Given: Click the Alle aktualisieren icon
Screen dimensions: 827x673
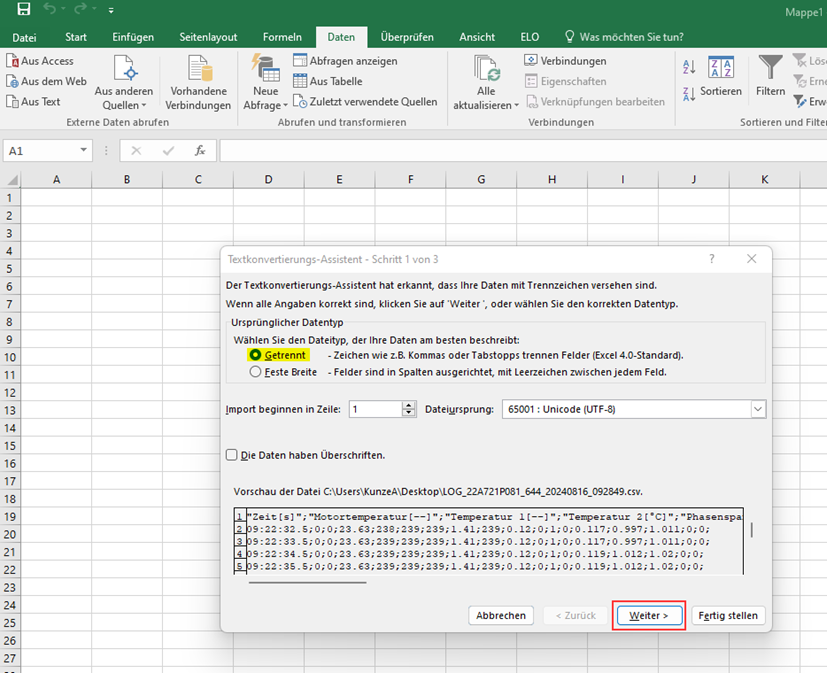Looking at the screenshot, I should (486, 70).
